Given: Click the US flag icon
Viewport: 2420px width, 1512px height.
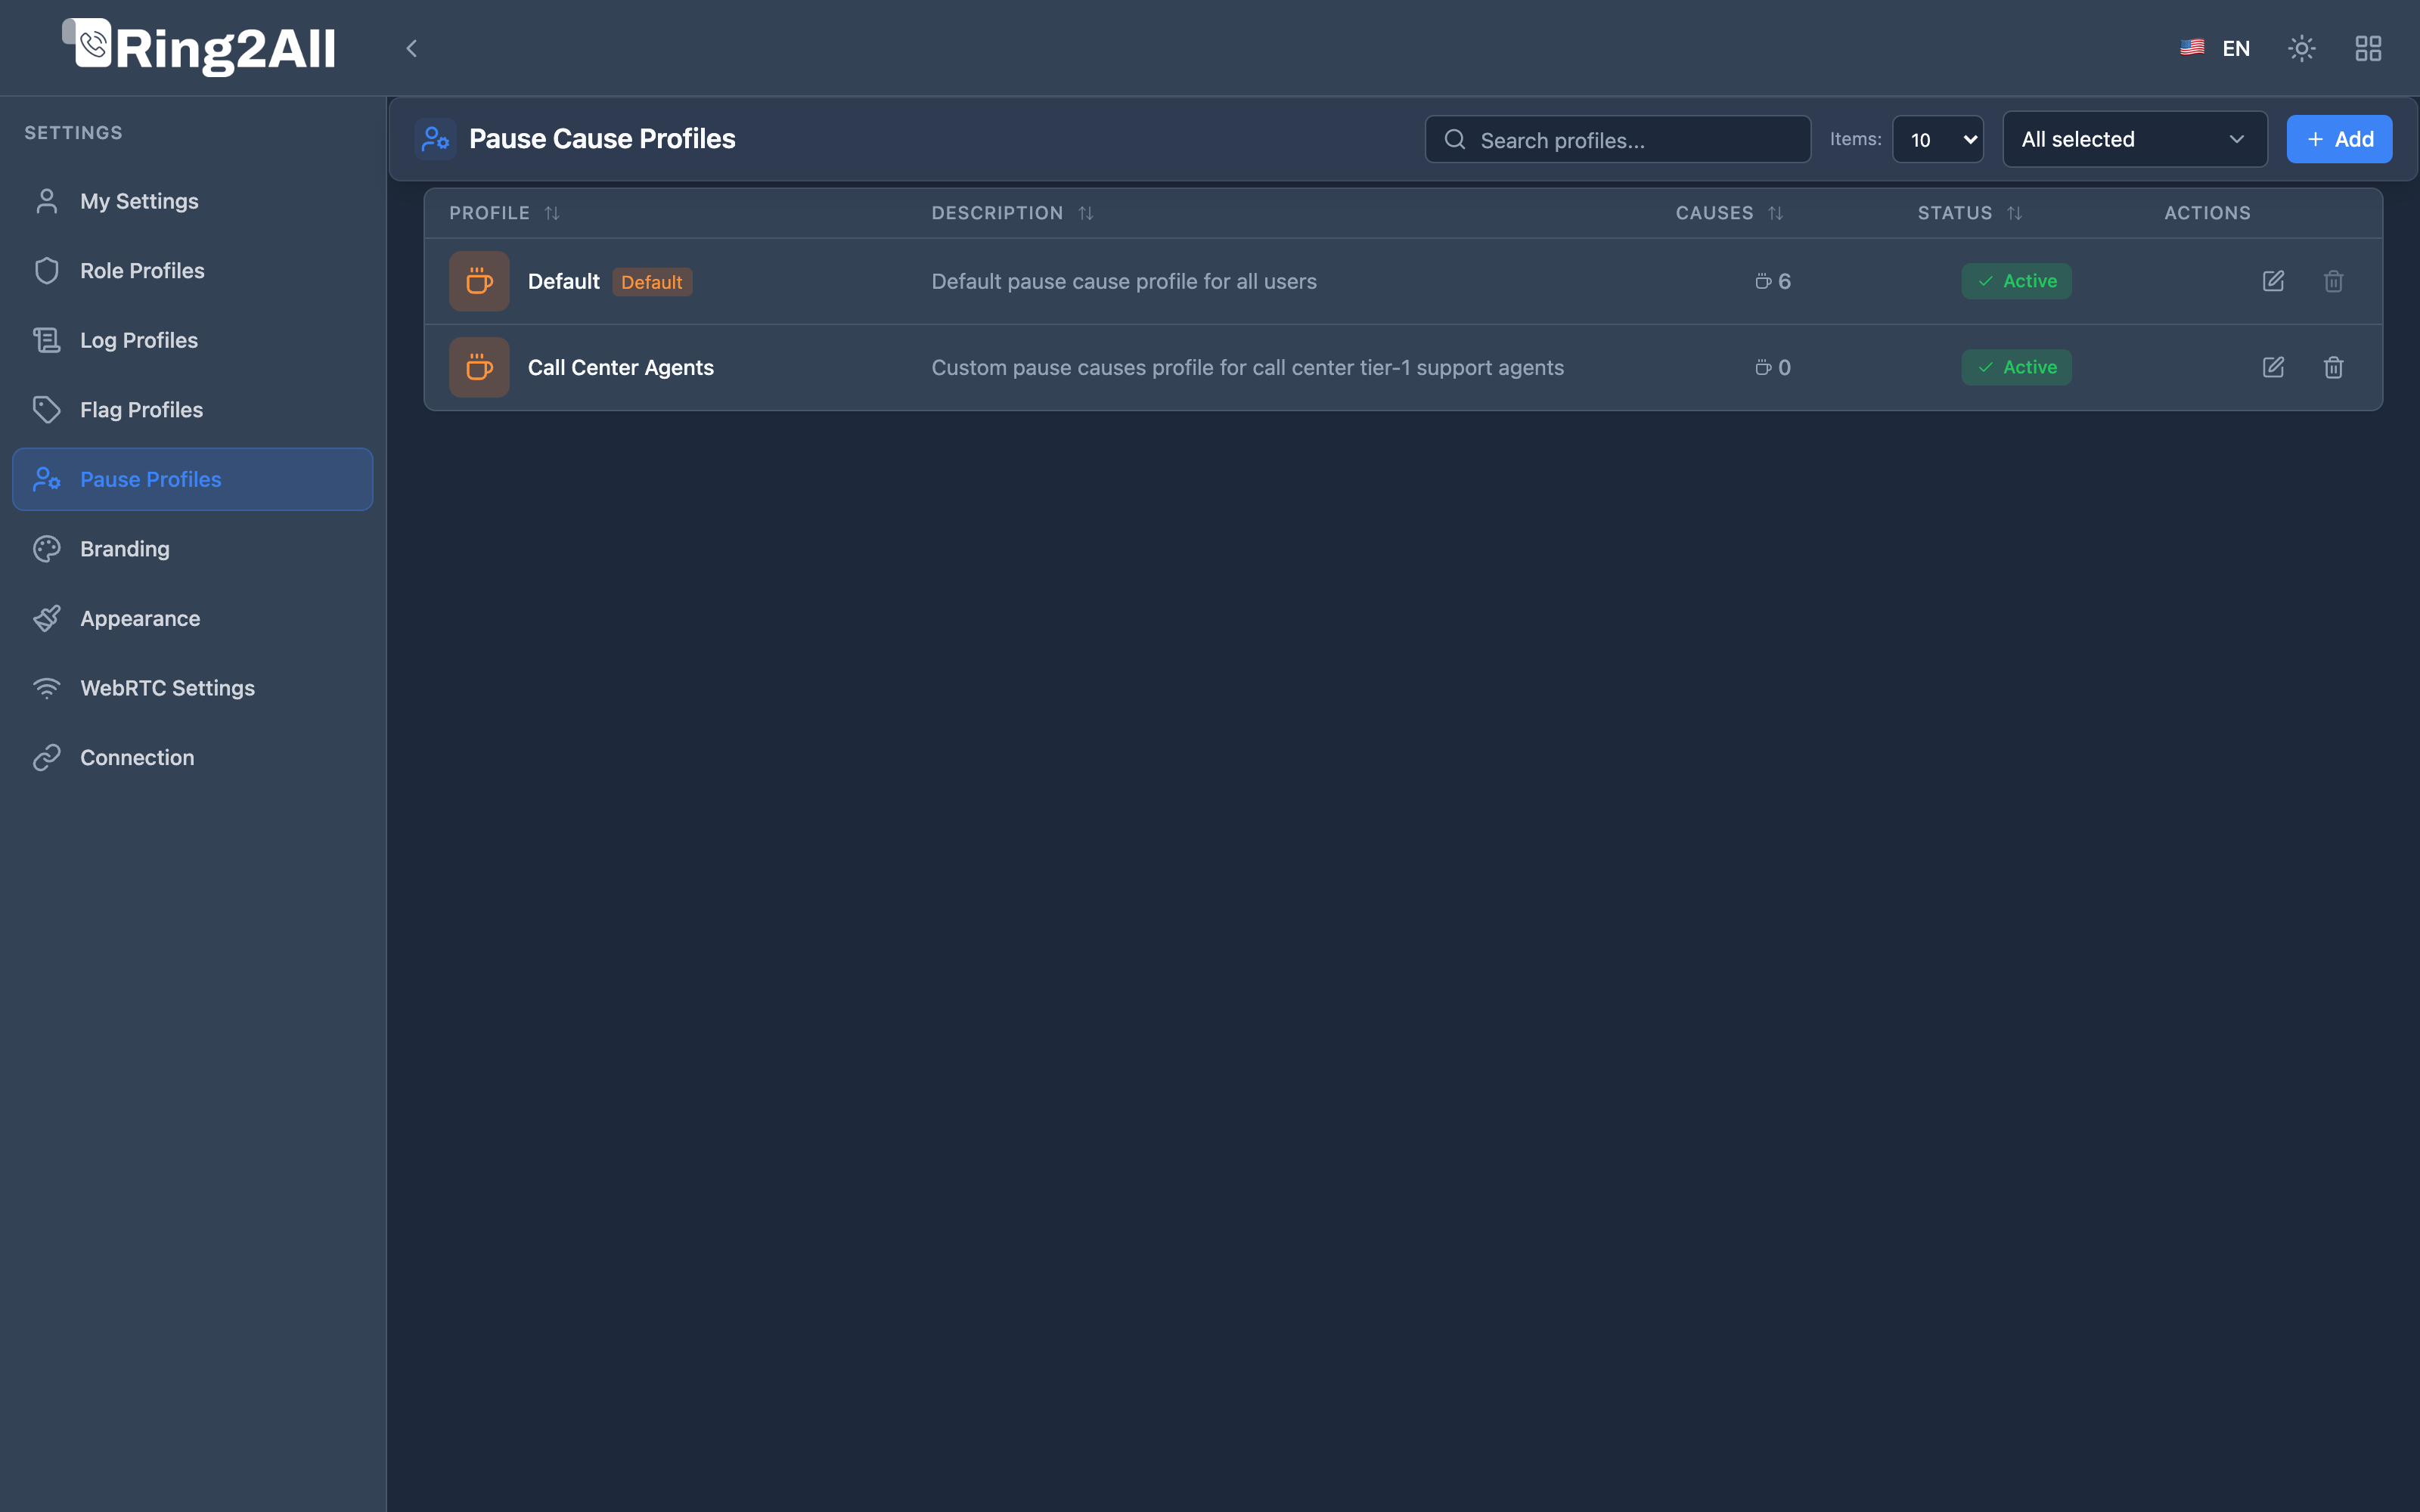Looking at the screenshot, I should (x=2192, y=47).
